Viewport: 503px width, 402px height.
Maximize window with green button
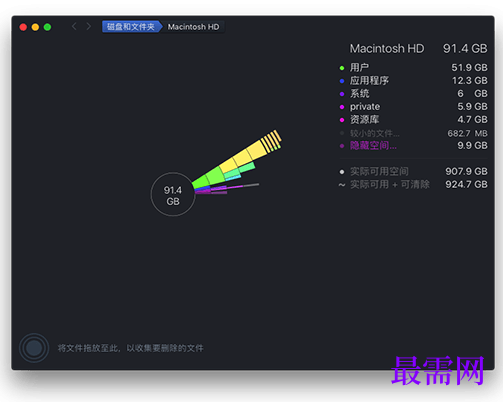pos(47,27)
